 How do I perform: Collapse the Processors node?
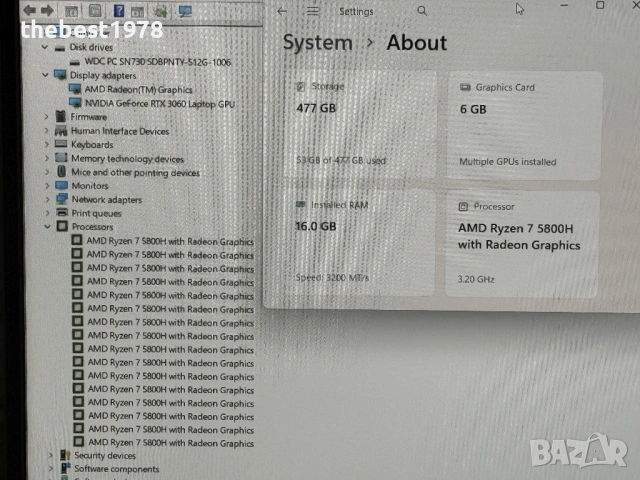[47, 227]
